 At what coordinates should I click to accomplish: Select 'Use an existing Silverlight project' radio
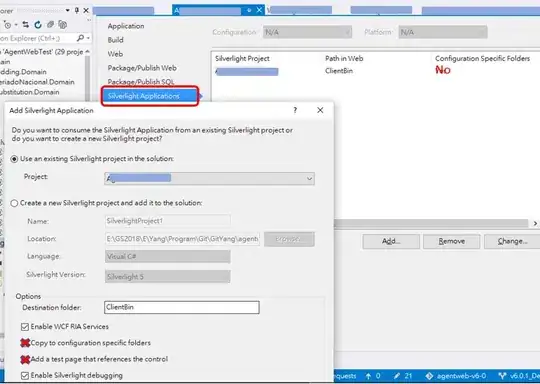(14, 159)
